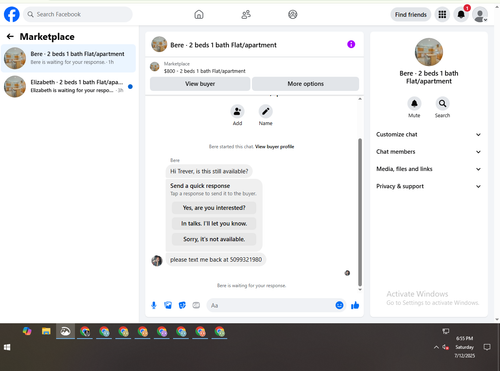Open the View buyer profile link

click(275, 147)
